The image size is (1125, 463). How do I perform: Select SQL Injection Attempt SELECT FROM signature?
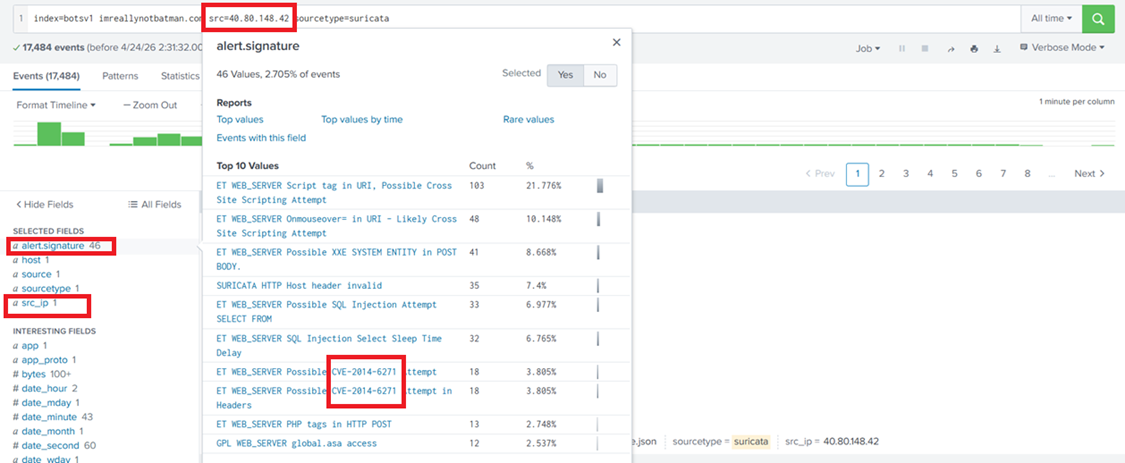(326, 311)
